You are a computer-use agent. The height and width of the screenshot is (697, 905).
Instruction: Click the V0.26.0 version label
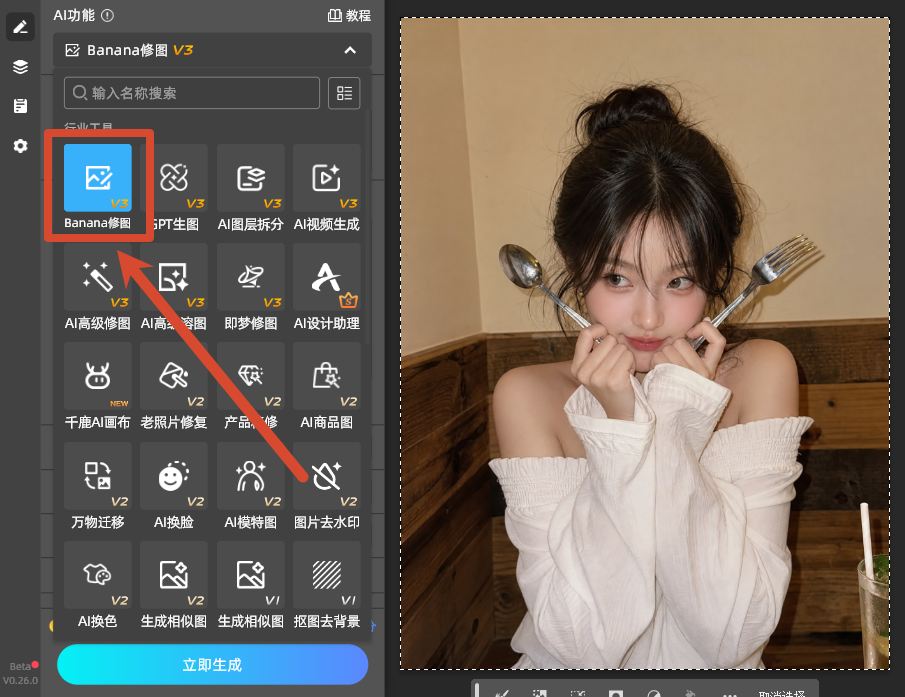[20, 680]
